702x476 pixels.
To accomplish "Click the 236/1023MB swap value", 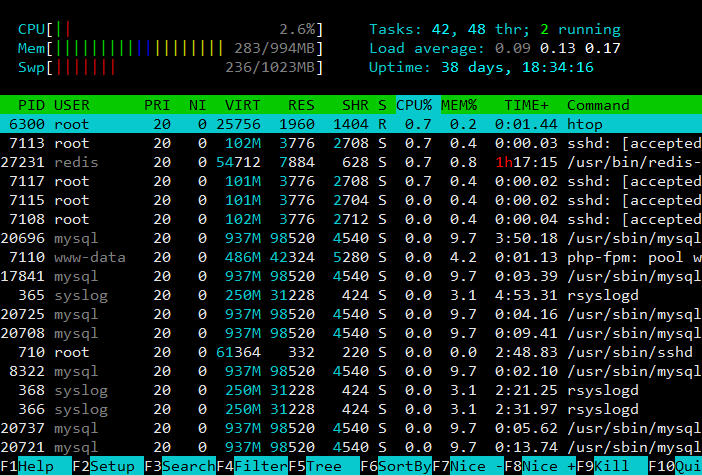I will click(x=270, y=68).
